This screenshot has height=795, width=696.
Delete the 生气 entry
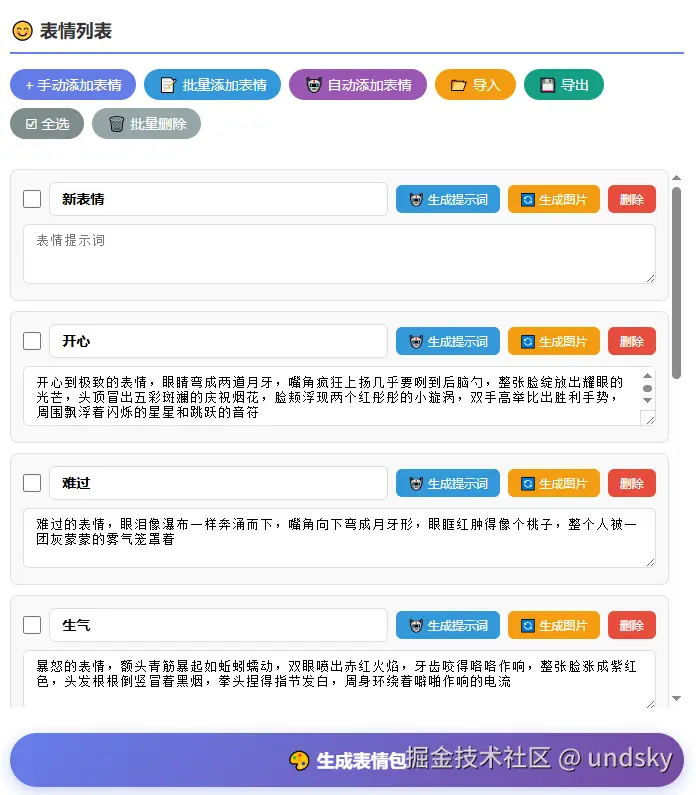632,625
